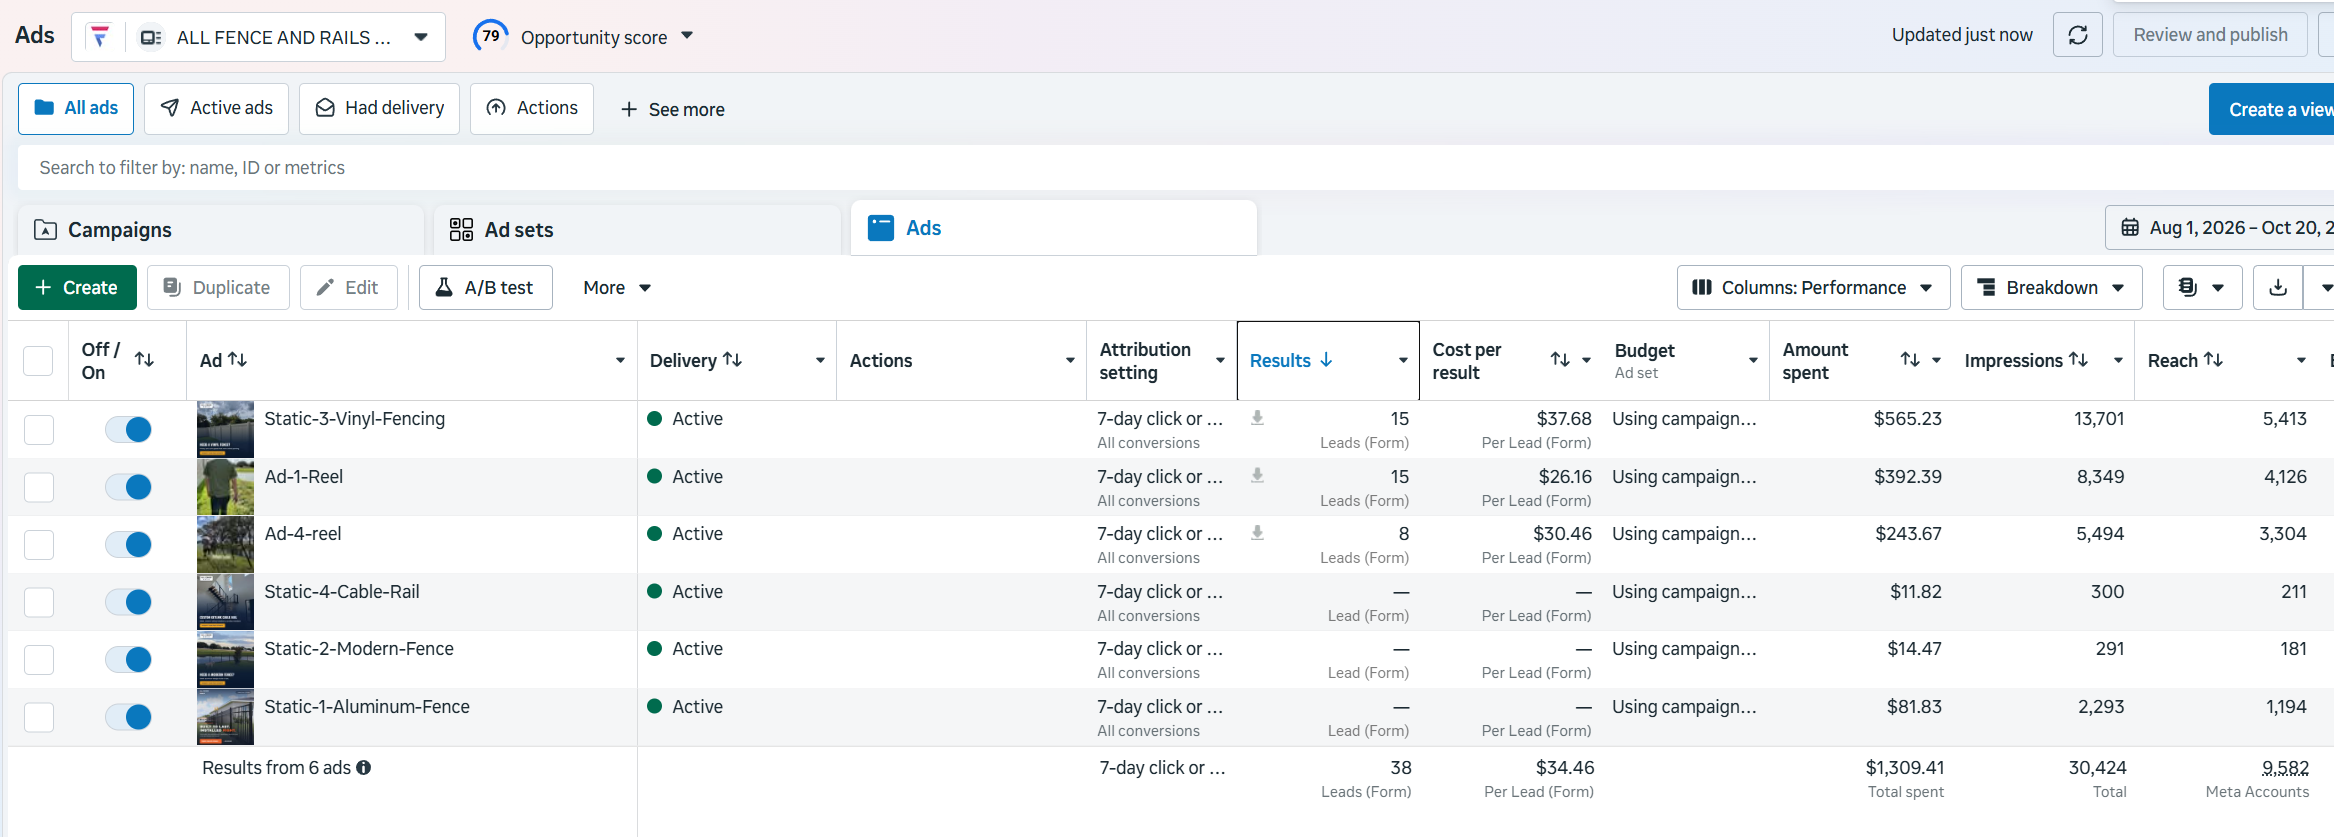Screen dimensions: 2334x837
Task: Toggle off the Static-3-Vinyl-Fencing ad
Action: tap(128, 430)
